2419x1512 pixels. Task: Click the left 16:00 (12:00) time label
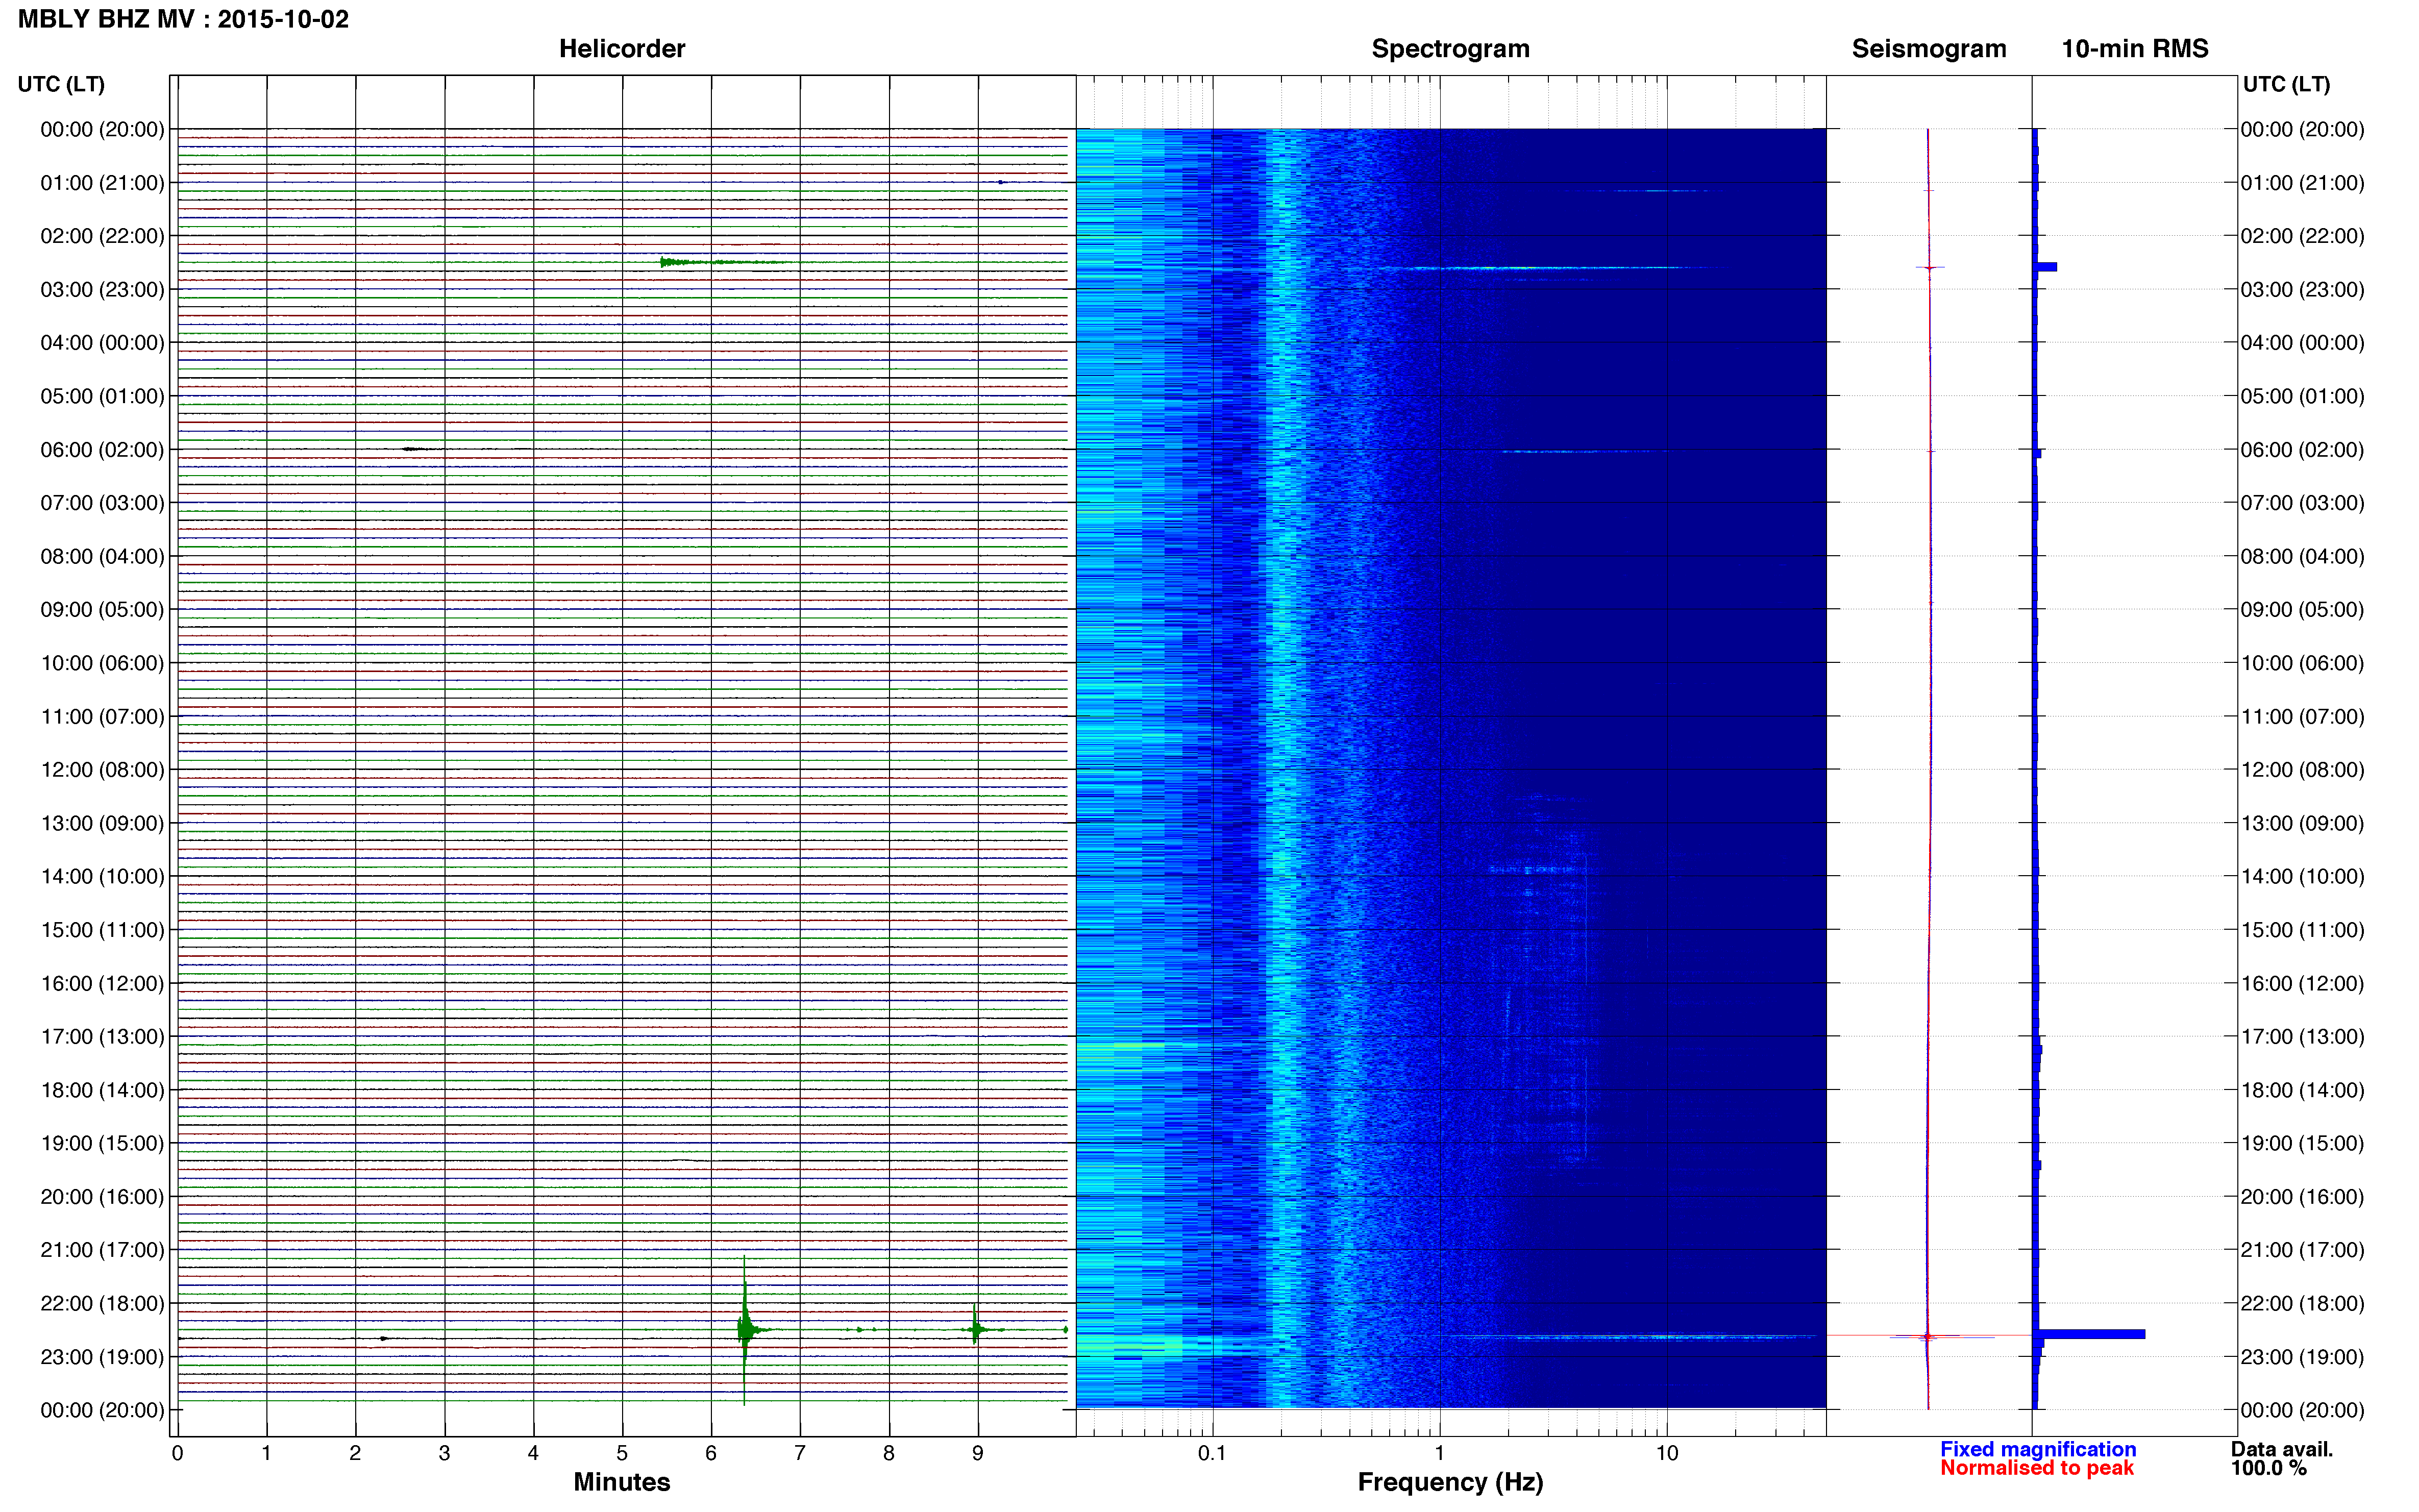[x=102, y=983]
